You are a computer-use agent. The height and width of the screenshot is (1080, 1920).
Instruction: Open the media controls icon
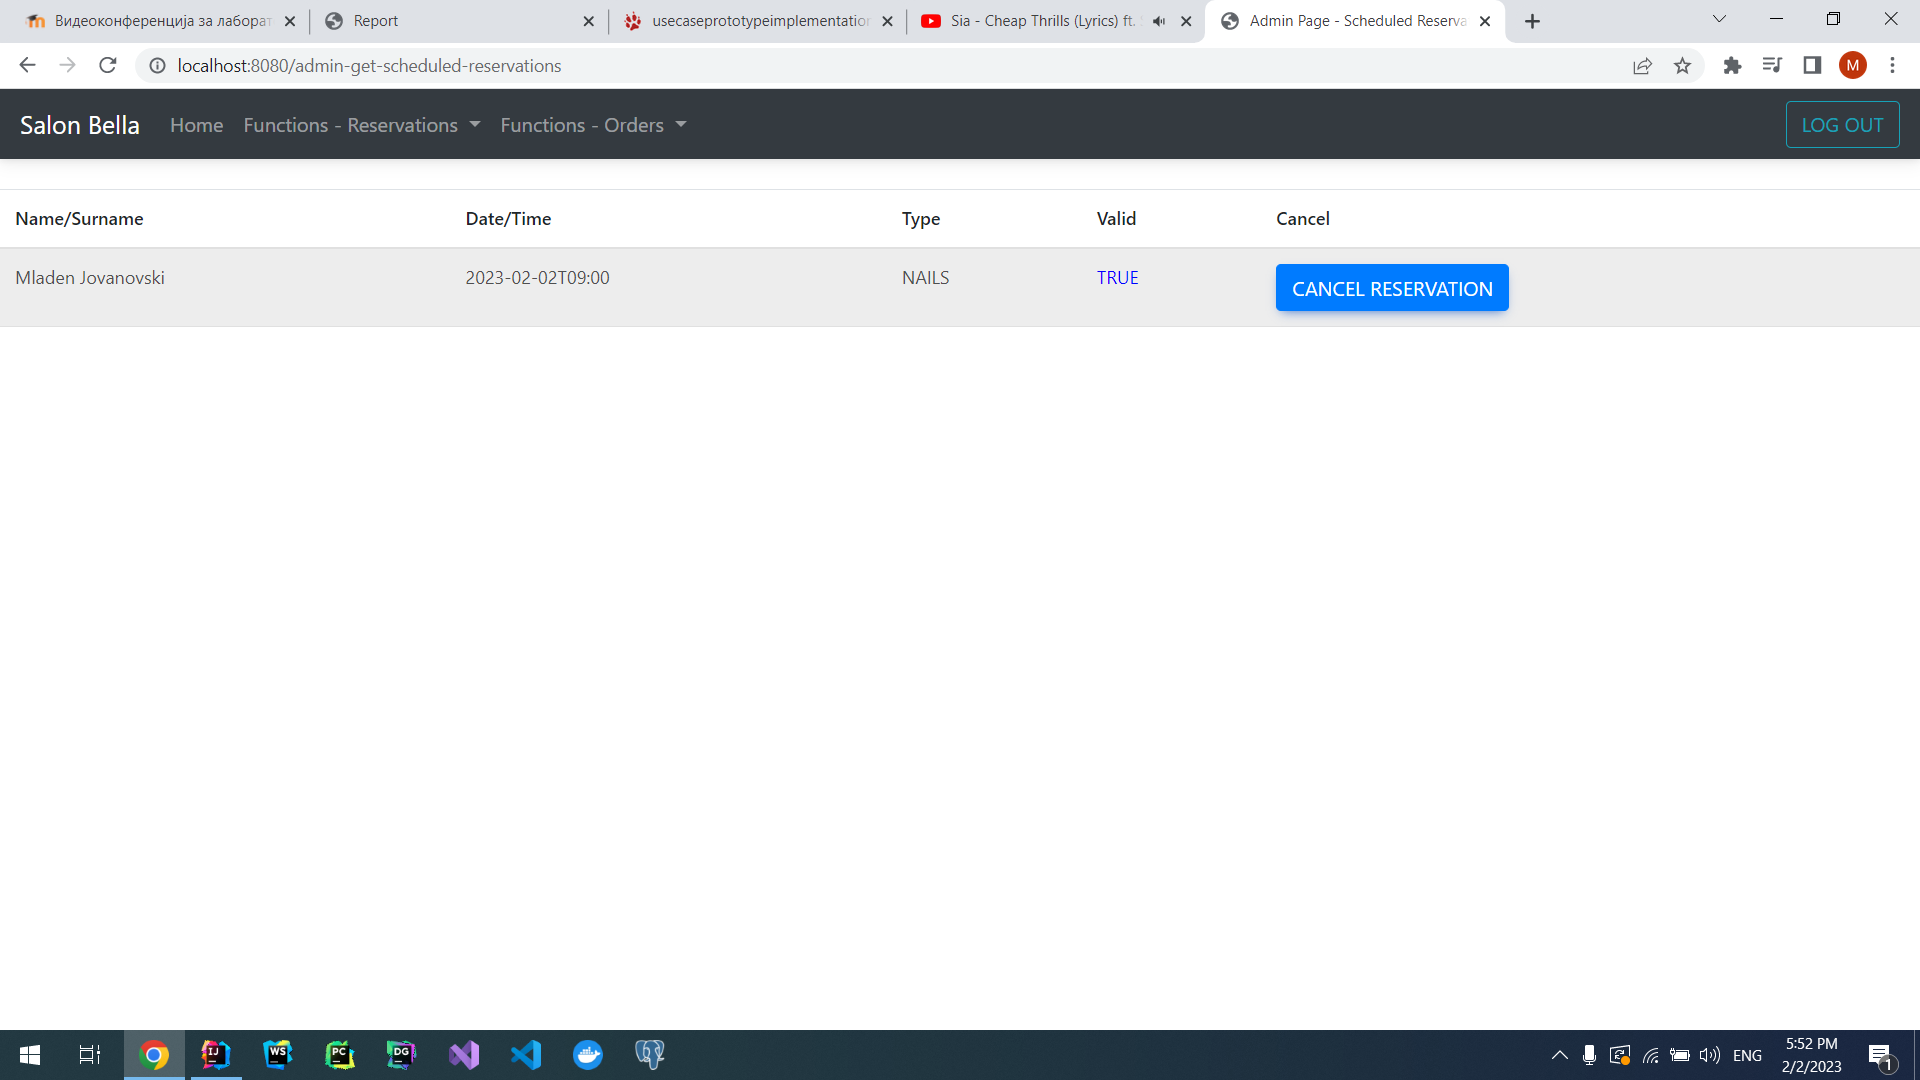(x=1772, y=66)
